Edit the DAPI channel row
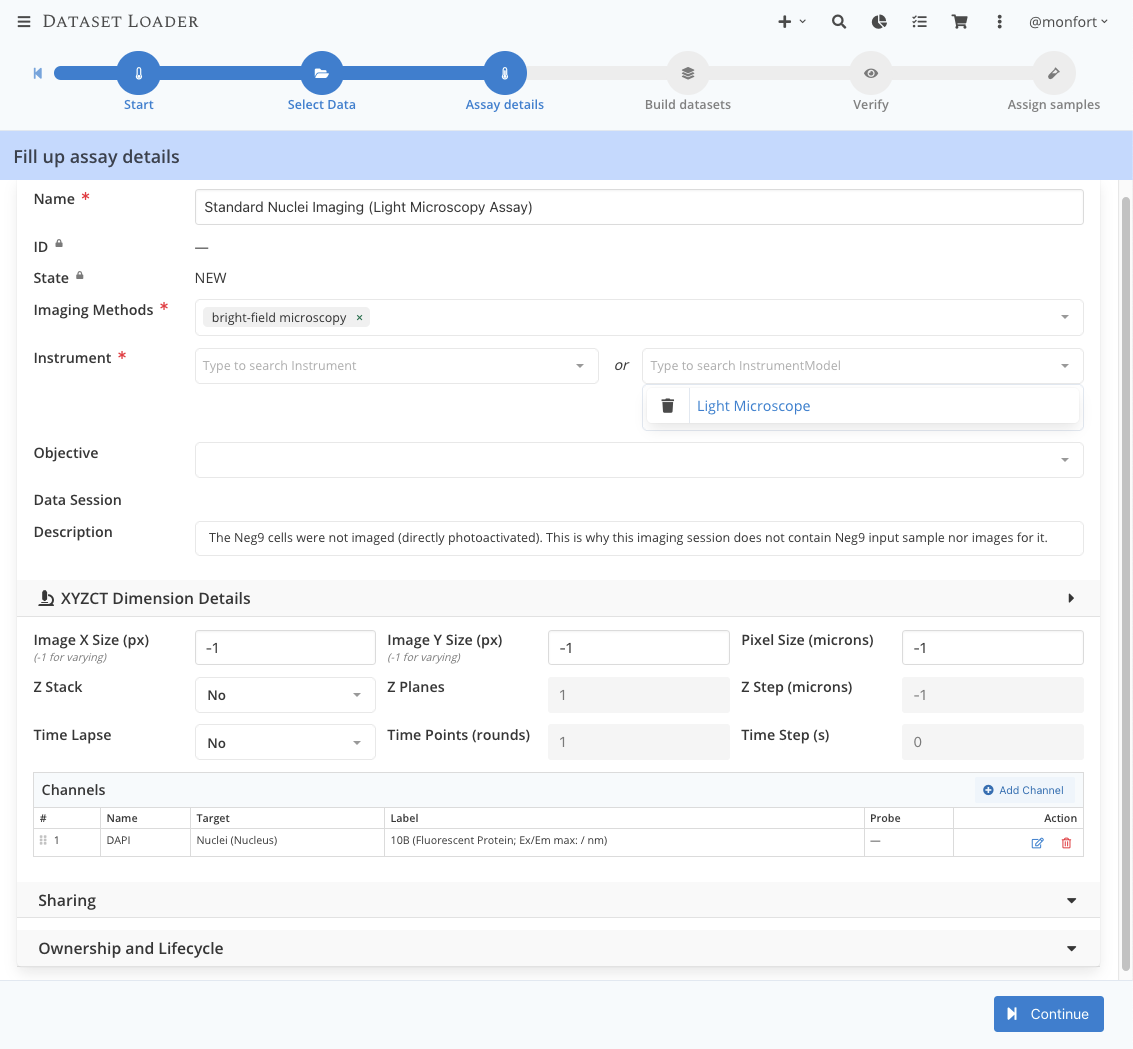Screen dimensions: 1133x1049 pyautogui.click(x=1037, y=843)
